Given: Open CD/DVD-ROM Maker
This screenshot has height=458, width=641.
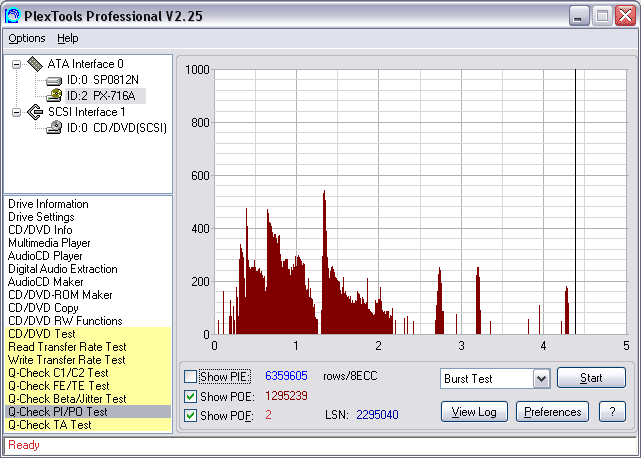Looking at the screenshot, I should tap(60, 295).
